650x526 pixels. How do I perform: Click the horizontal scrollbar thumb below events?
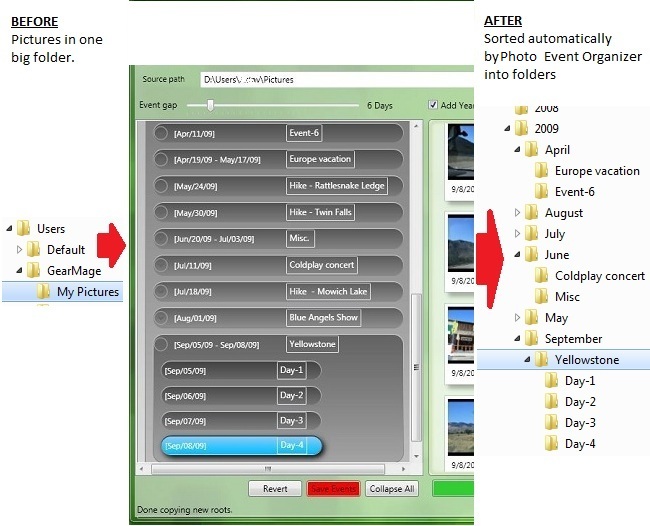coord(268,469)
